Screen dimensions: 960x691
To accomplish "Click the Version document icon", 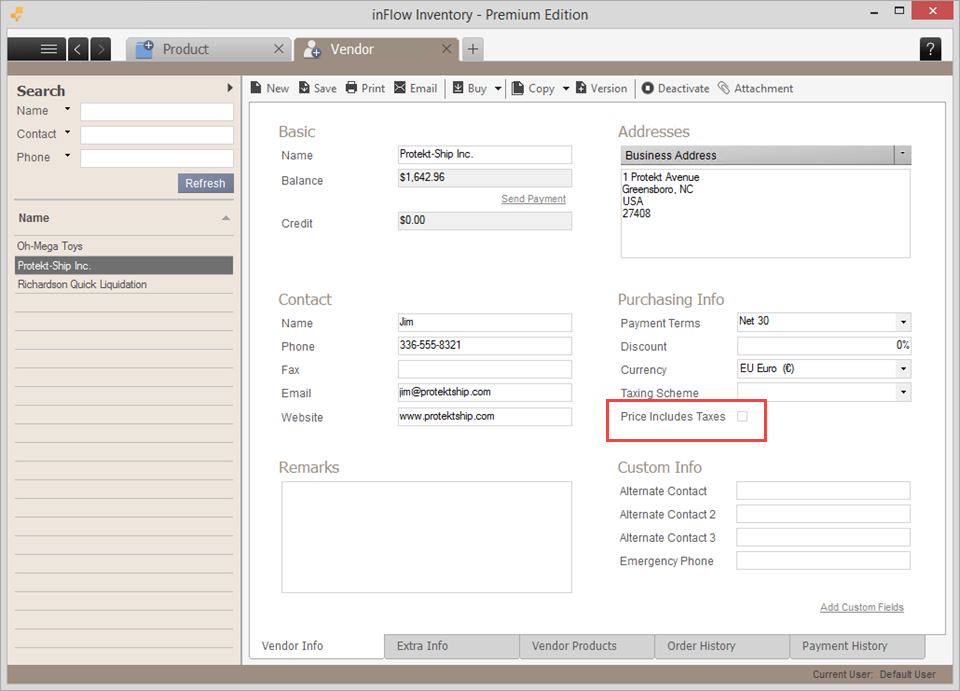I will 581,88.
